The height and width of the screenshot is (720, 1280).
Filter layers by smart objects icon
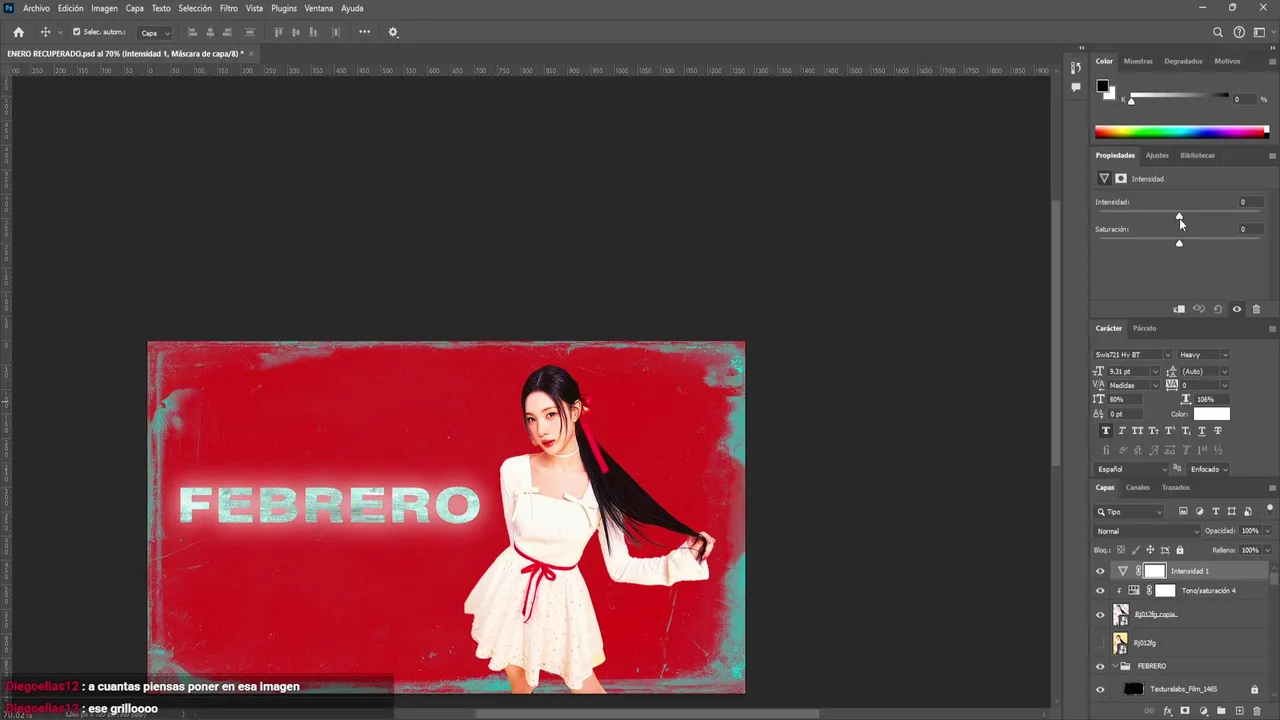1248,511
